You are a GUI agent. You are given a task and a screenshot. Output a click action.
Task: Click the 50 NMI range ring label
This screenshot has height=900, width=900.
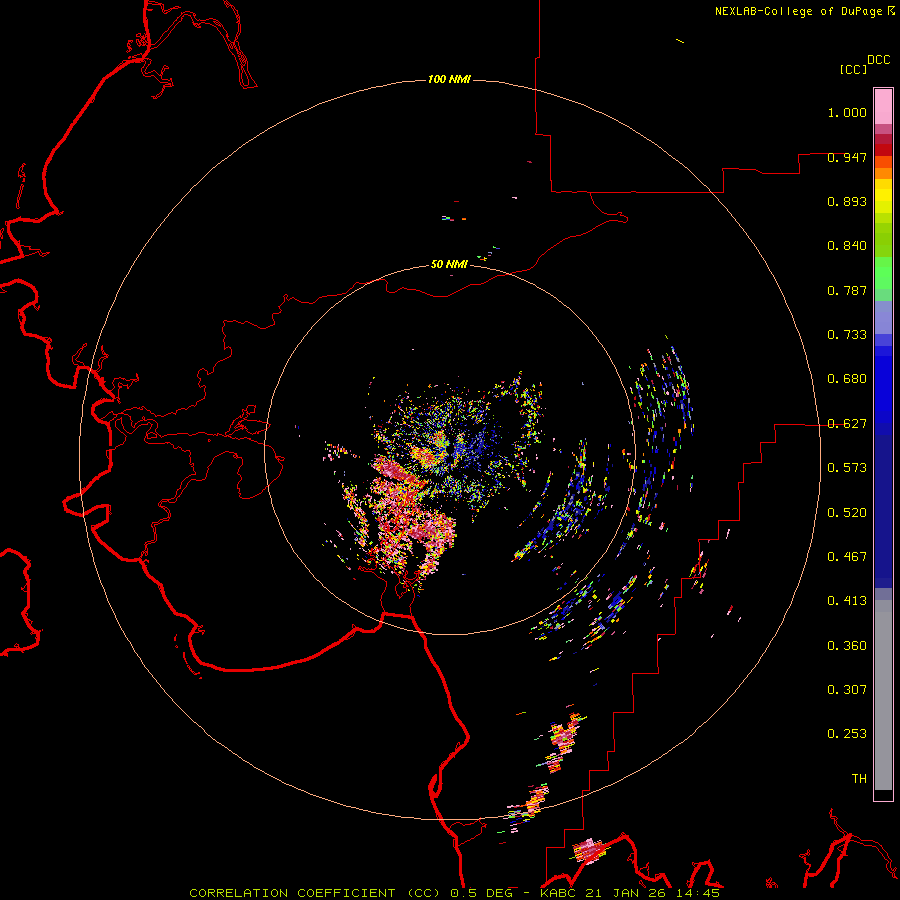coord(449,264)
